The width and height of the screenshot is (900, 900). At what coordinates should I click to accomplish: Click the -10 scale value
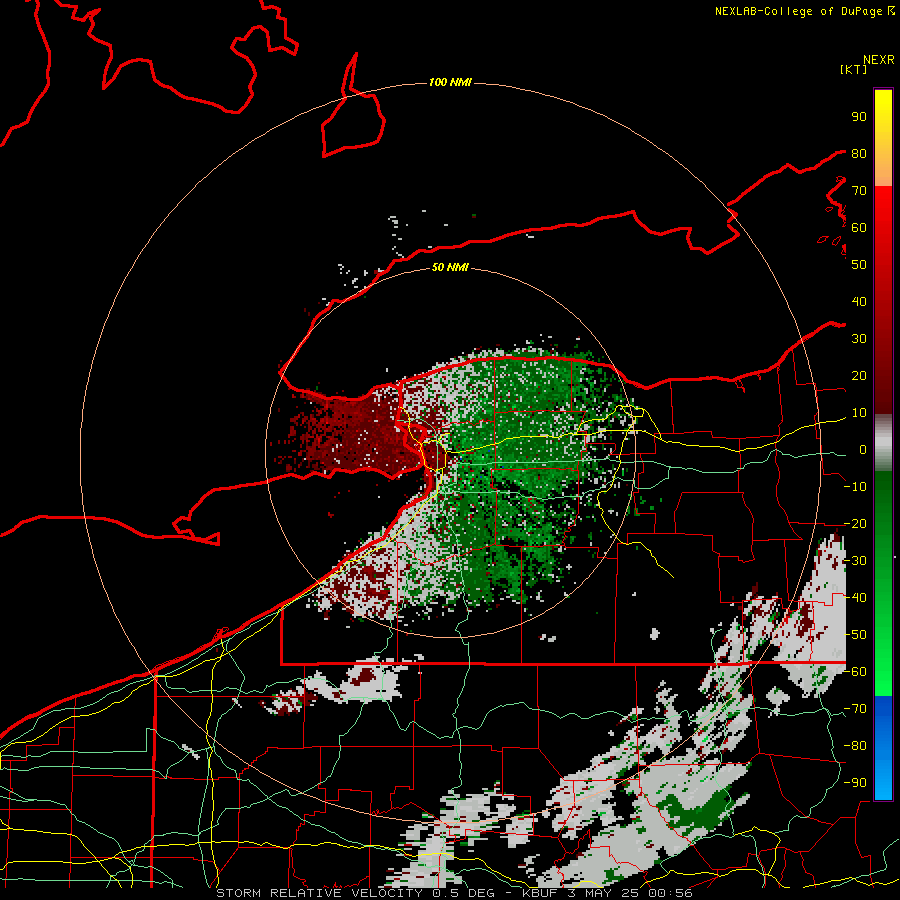(855, 487)
